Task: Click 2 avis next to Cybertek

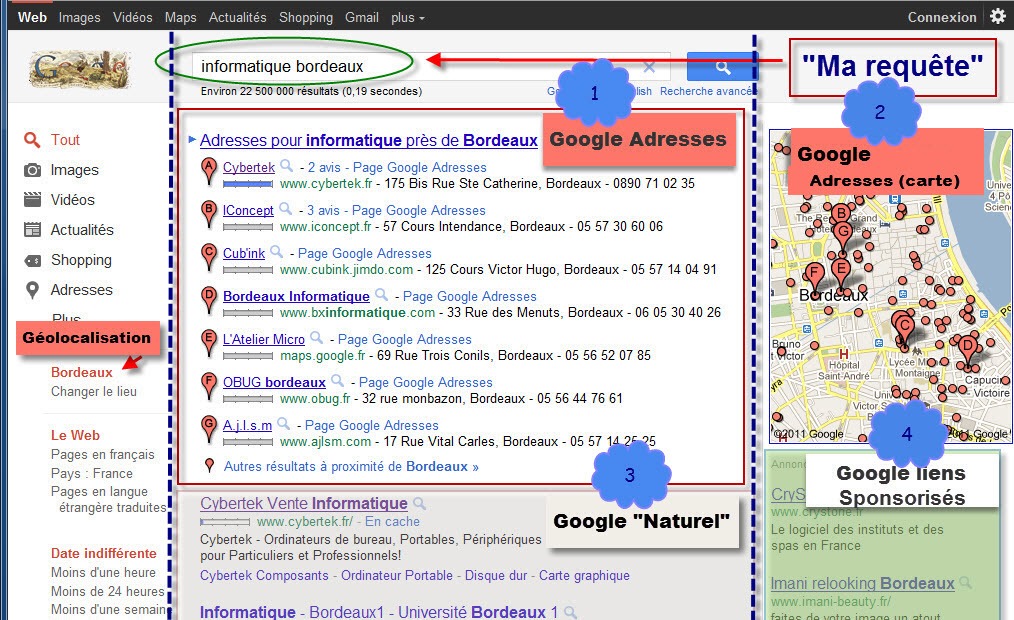Action: pos(324,167)
